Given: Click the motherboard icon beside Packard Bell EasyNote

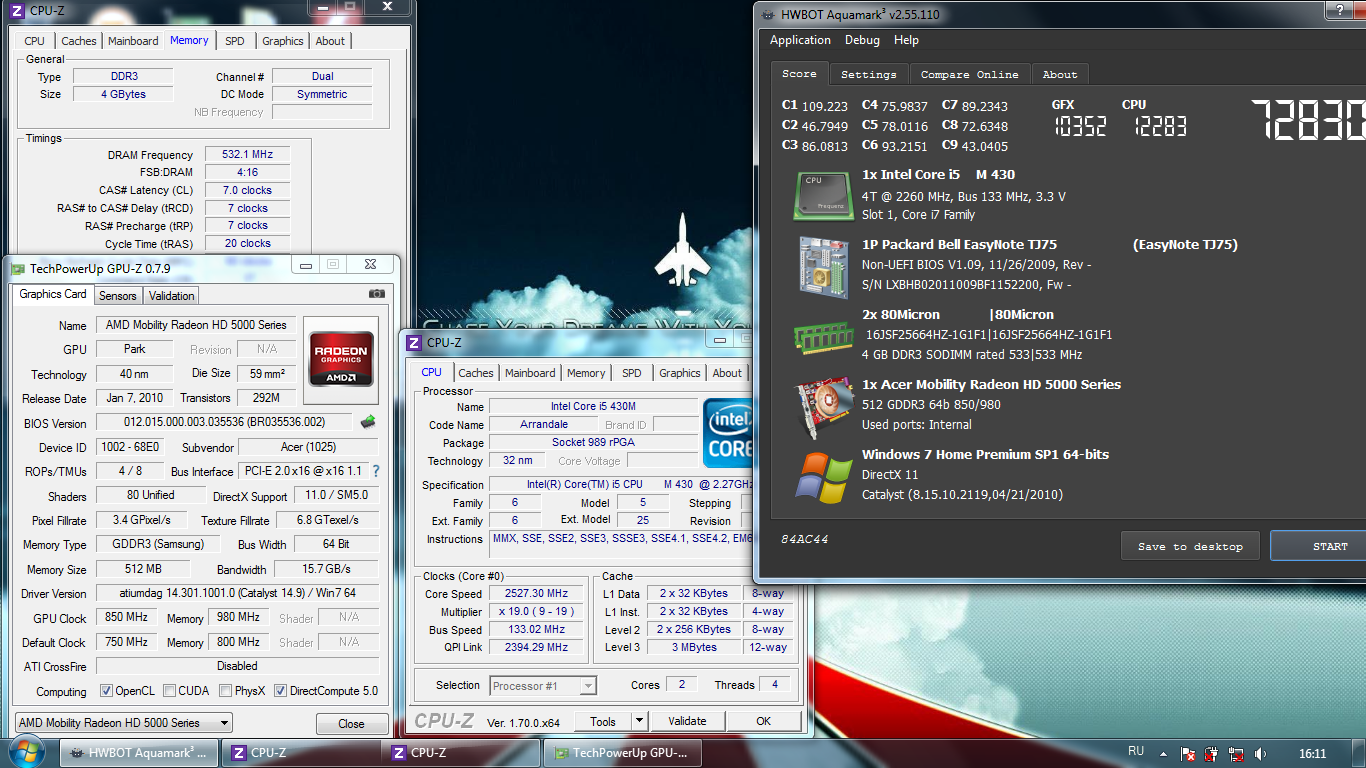Looking at the screenshot, I should coord(824,266).
